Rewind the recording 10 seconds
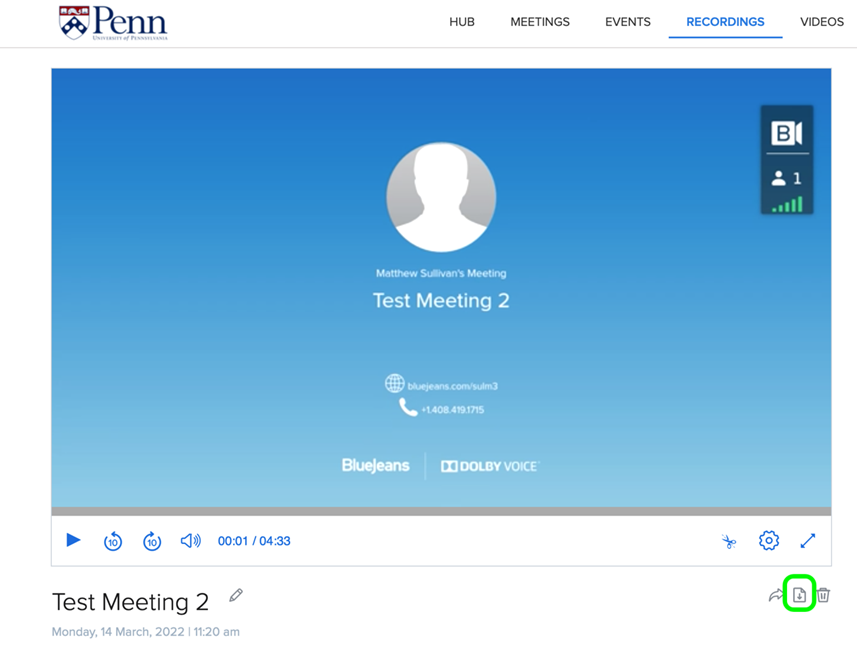 click(x=113, y=541)
